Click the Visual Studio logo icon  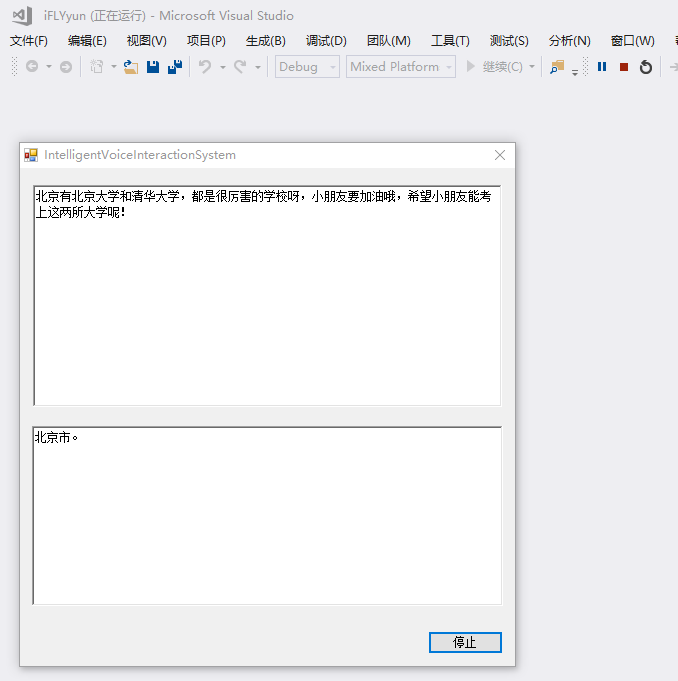coord(22,16)
